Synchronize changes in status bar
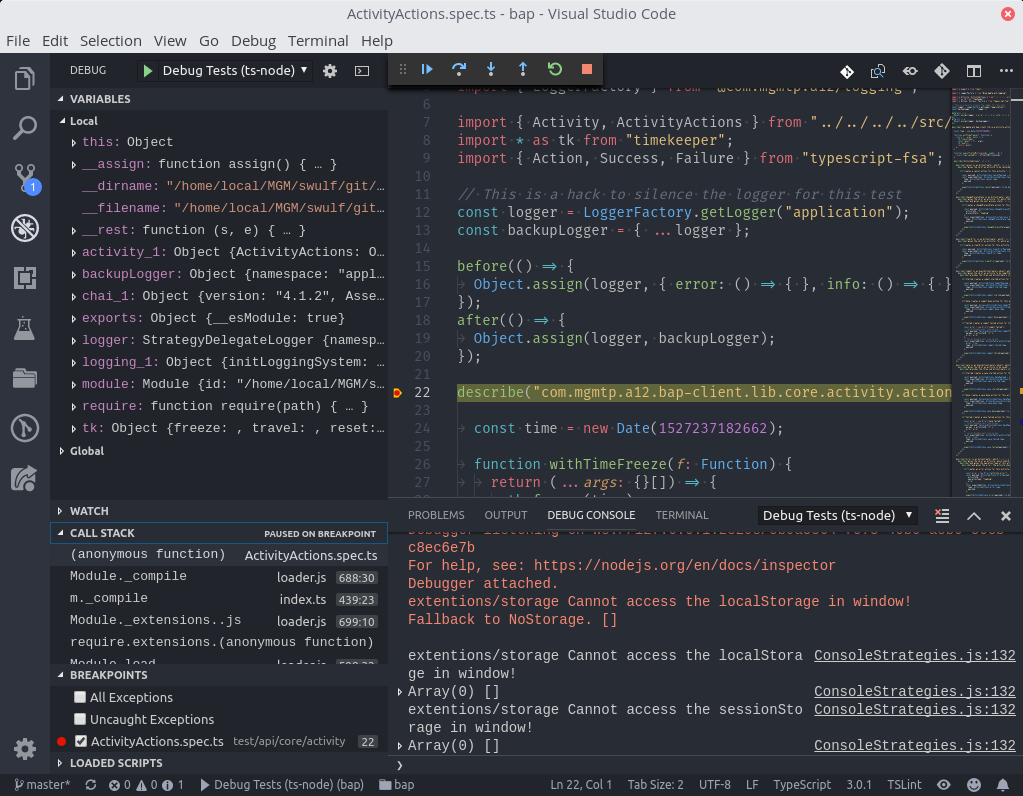 [x=91, y=784]
